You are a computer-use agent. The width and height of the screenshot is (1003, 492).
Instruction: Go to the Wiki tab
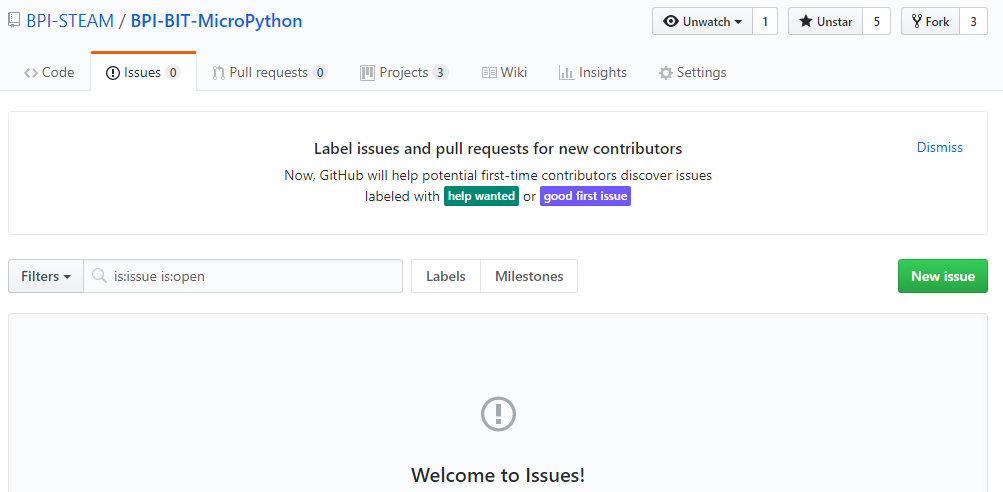tap(504, 72)
